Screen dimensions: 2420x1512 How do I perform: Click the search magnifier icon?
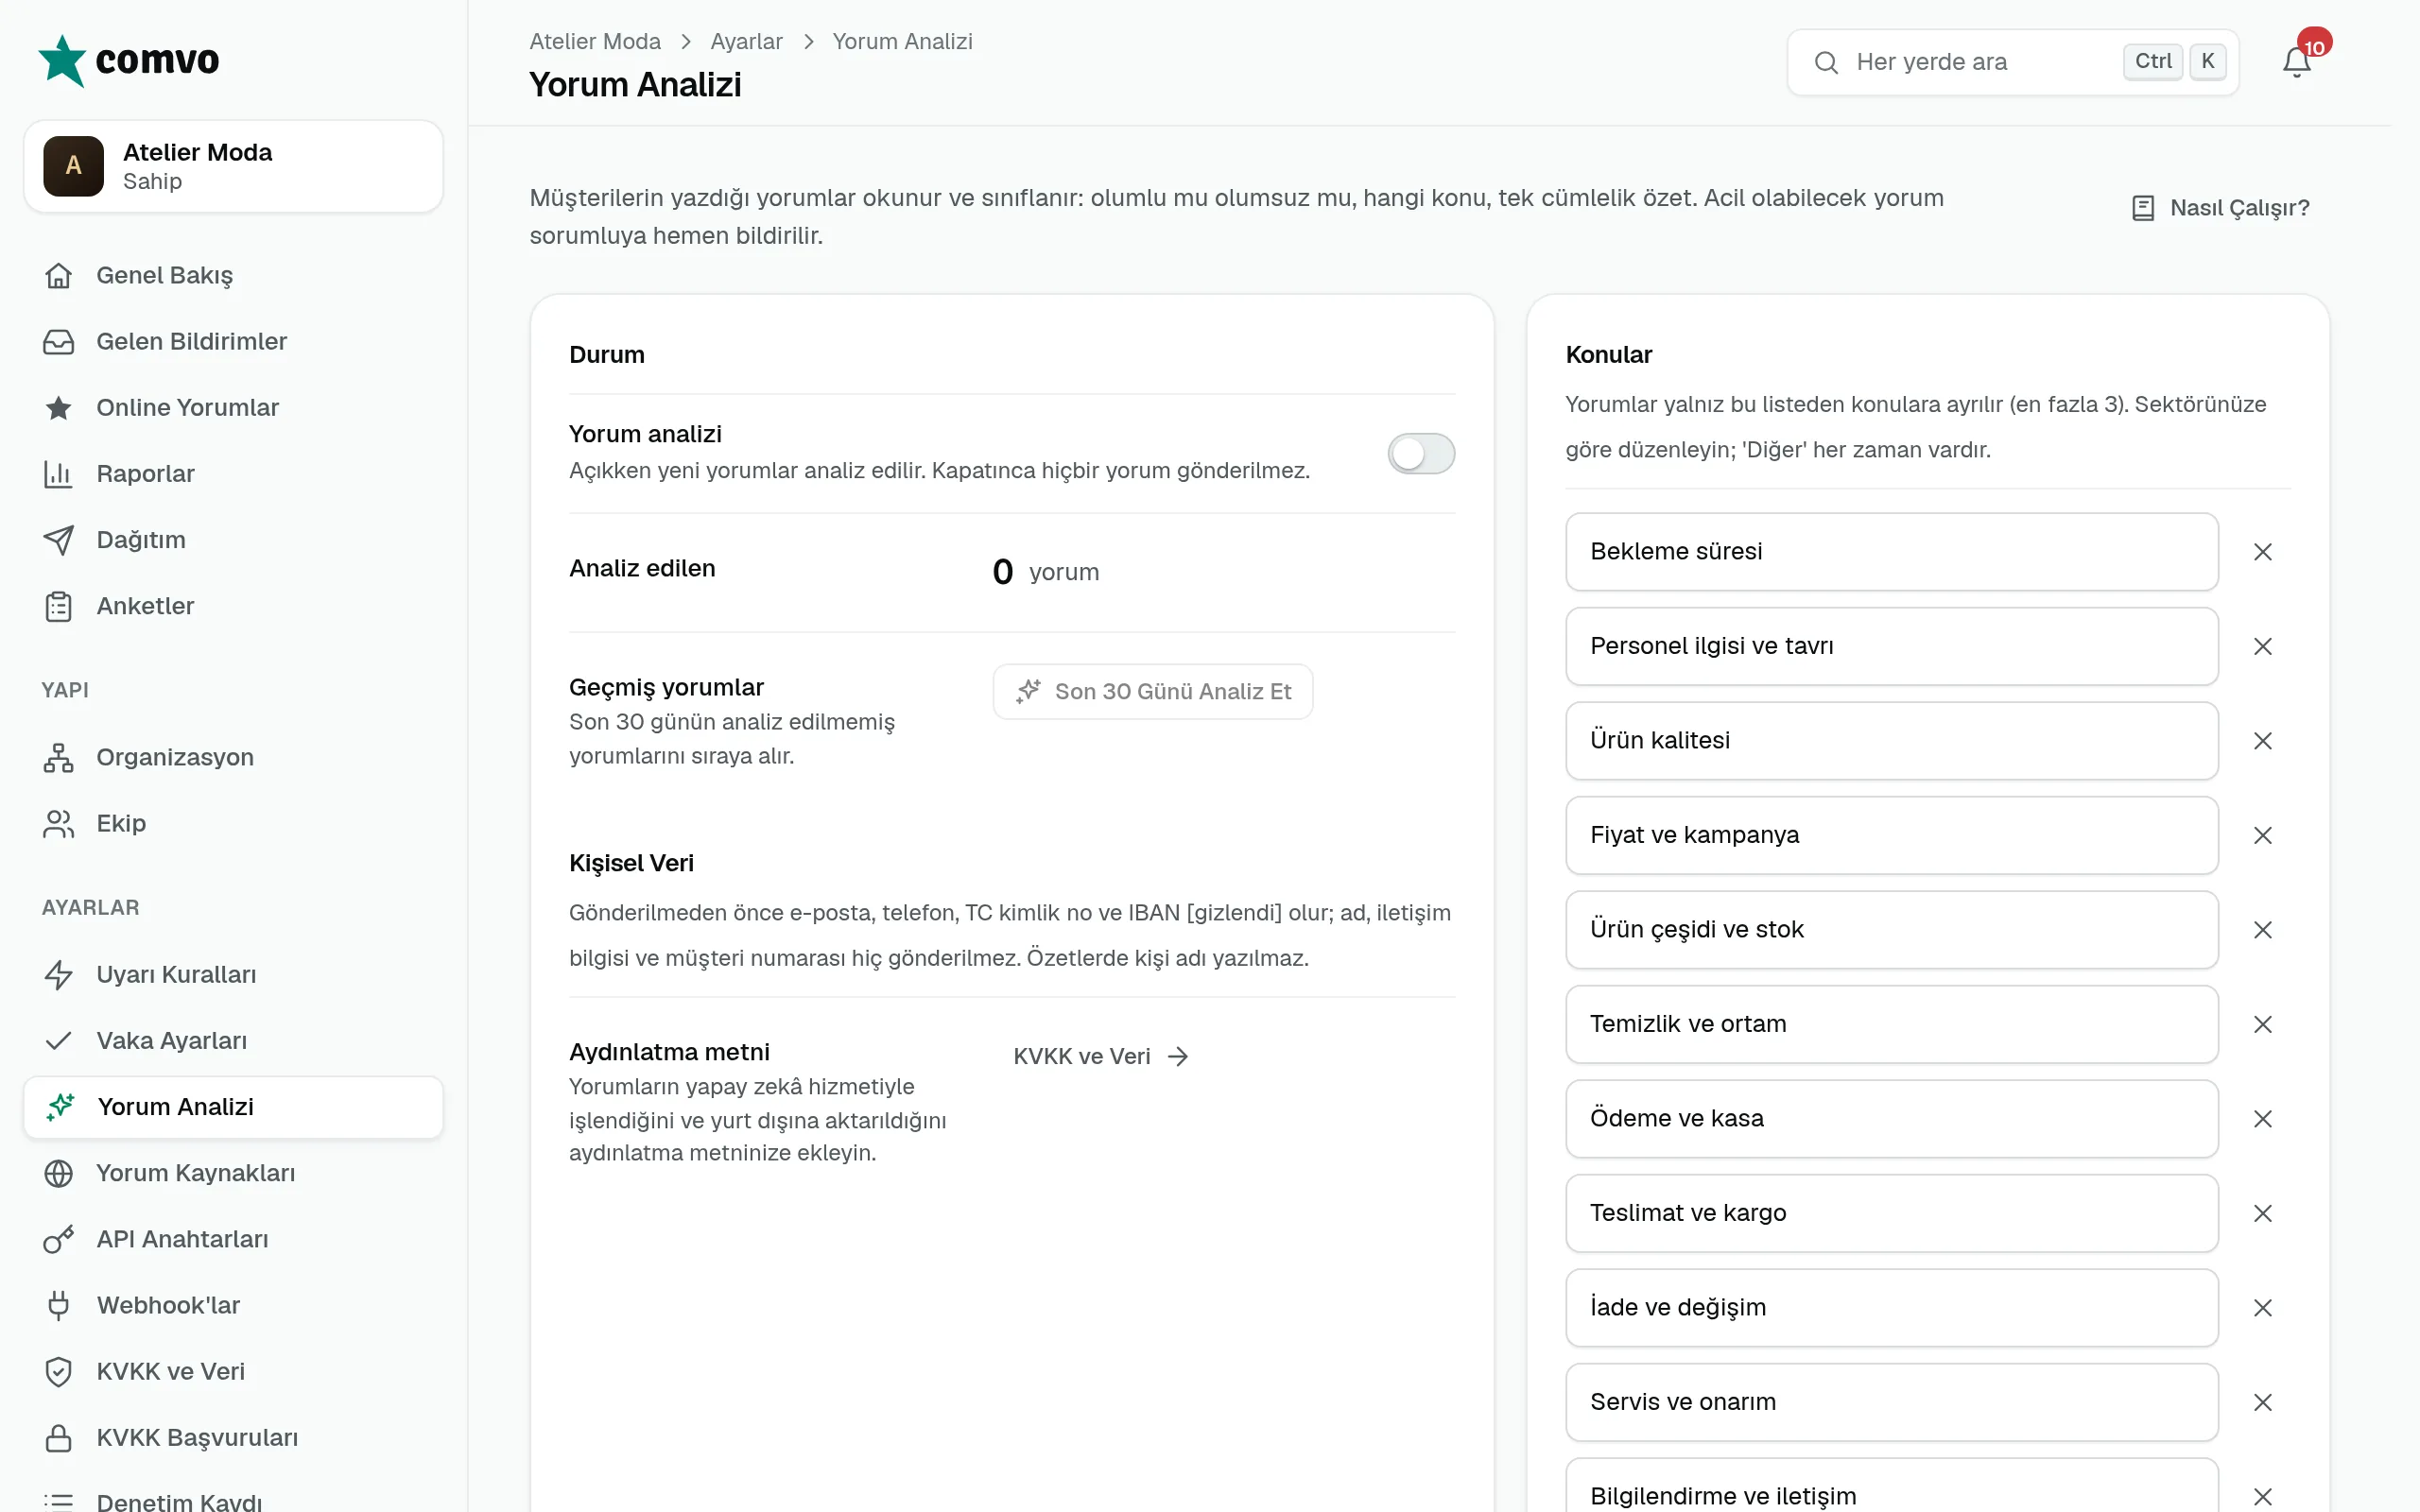pyautogui.click(x=1826, y=62)
